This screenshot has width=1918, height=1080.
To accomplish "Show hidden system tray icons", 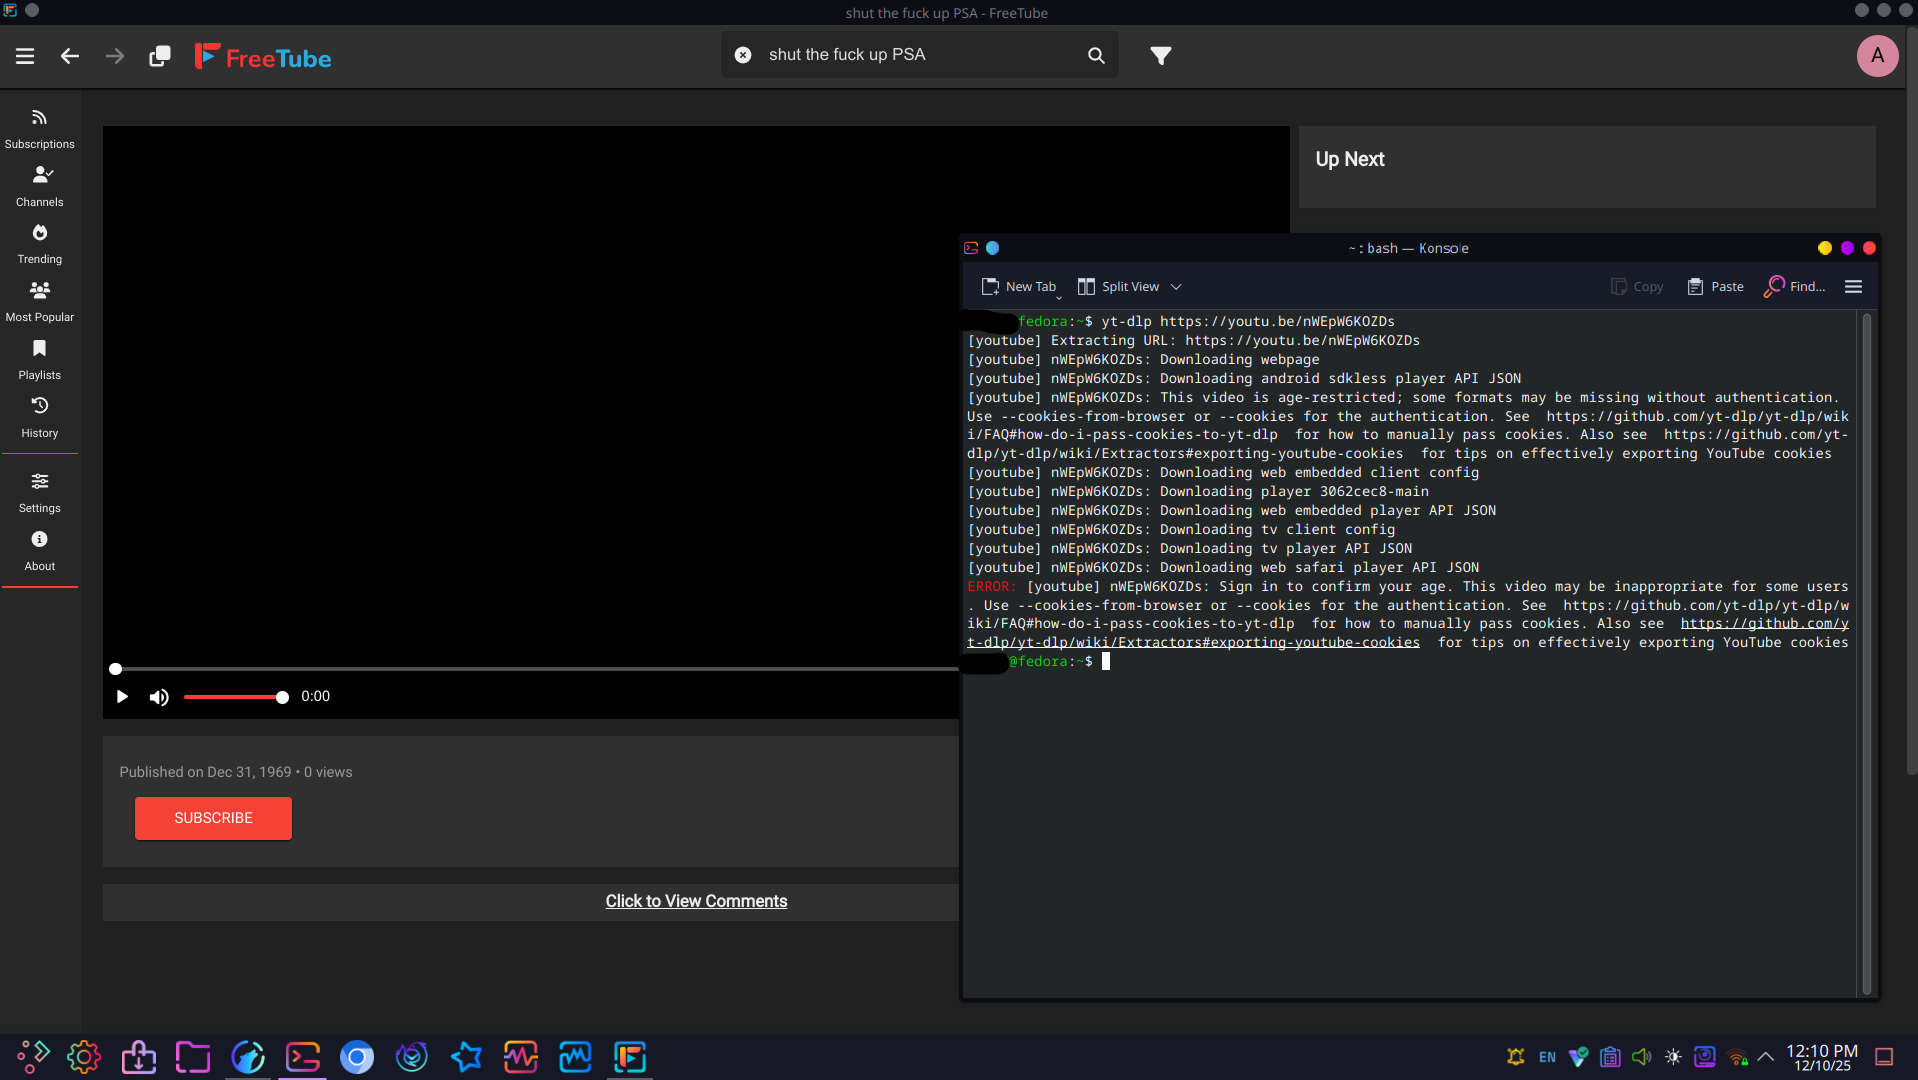I will point(1766,1057).
